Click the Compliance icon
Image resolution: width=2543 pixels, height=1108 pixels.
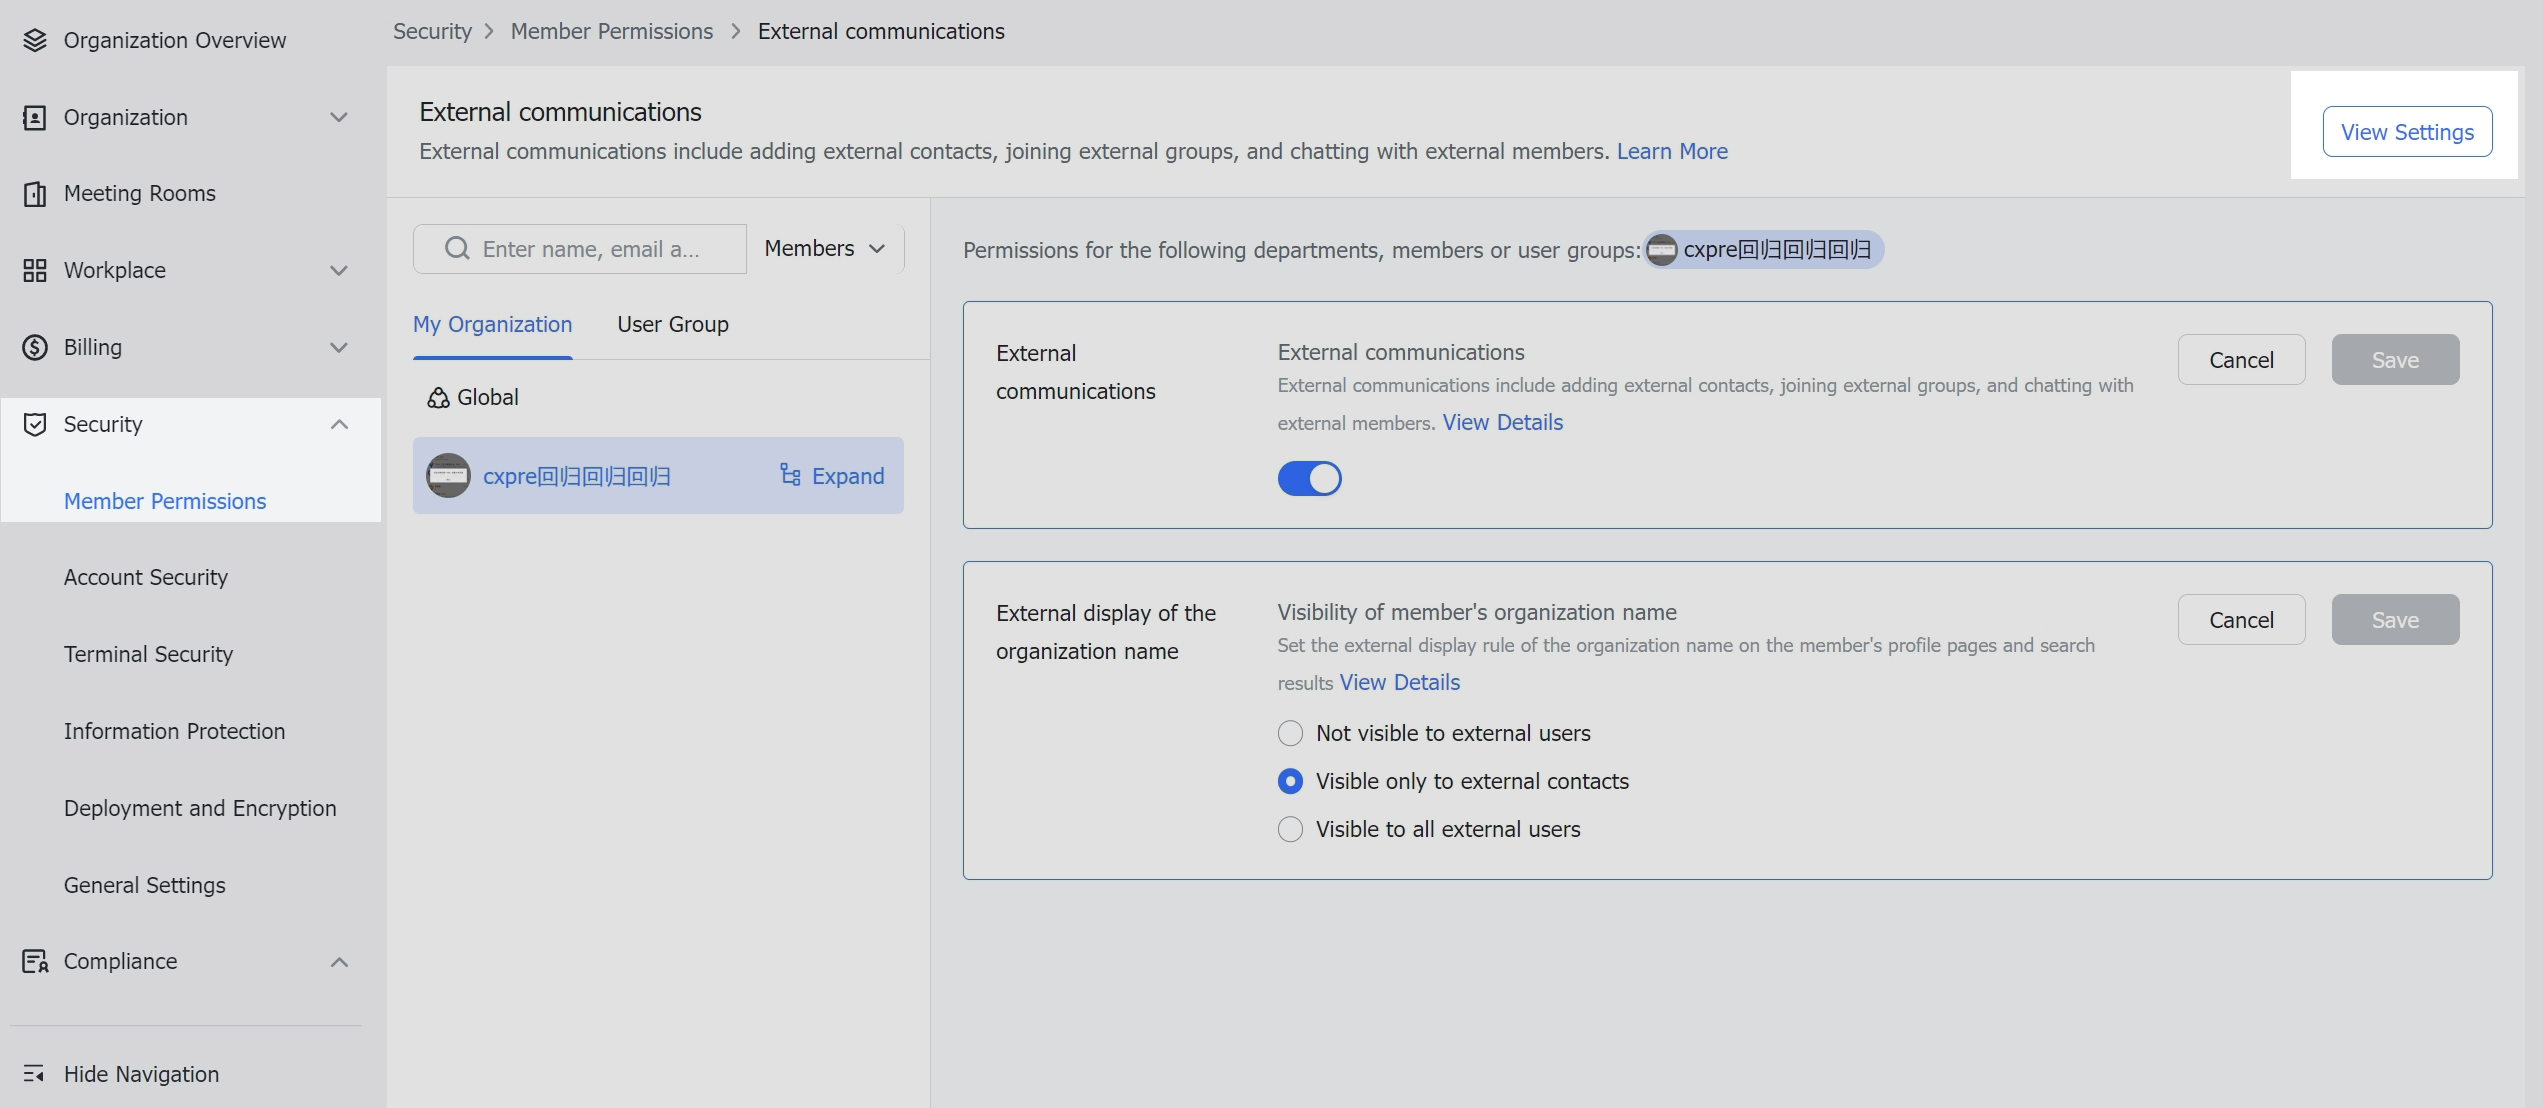pyautogui.click(x=33, y=961)
